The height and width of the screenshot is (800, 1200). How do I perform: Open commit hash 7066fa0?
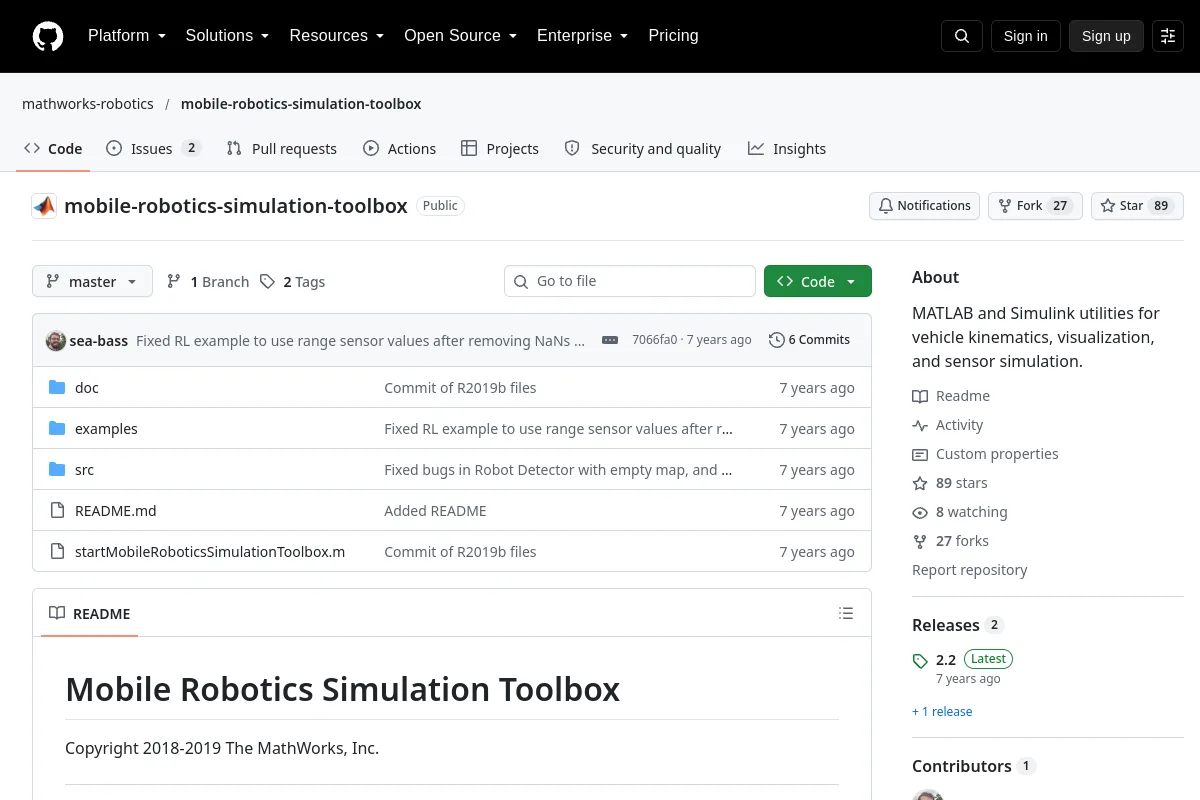click(x=654, y=340)
